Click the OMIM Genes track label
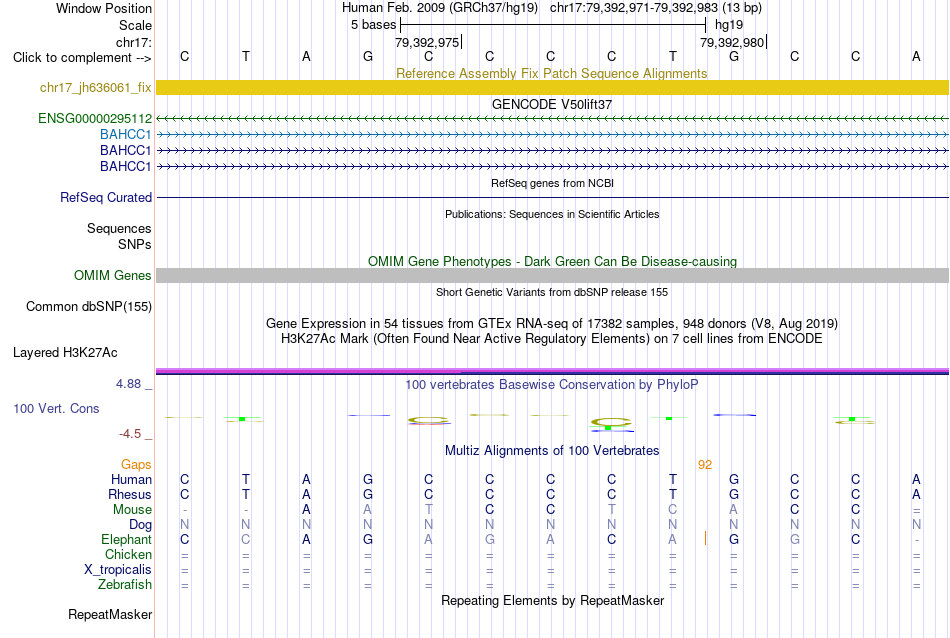This screenshot has height=638, width=950. [x=112, y=276]
